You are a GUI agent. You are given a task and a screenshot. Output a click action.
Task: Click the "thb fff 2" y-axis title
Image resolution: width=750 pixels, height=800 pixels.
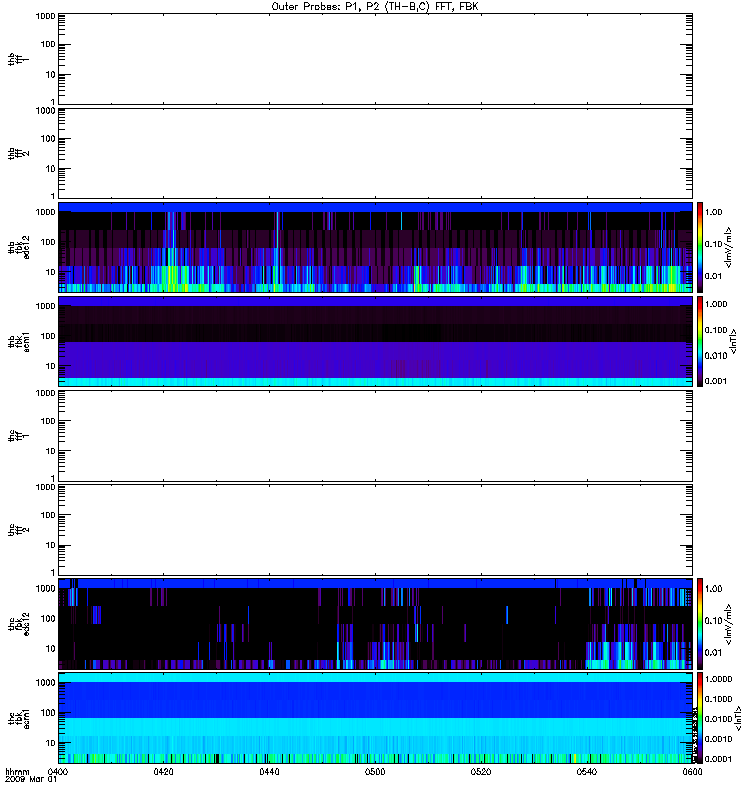[x=18, y=153]
